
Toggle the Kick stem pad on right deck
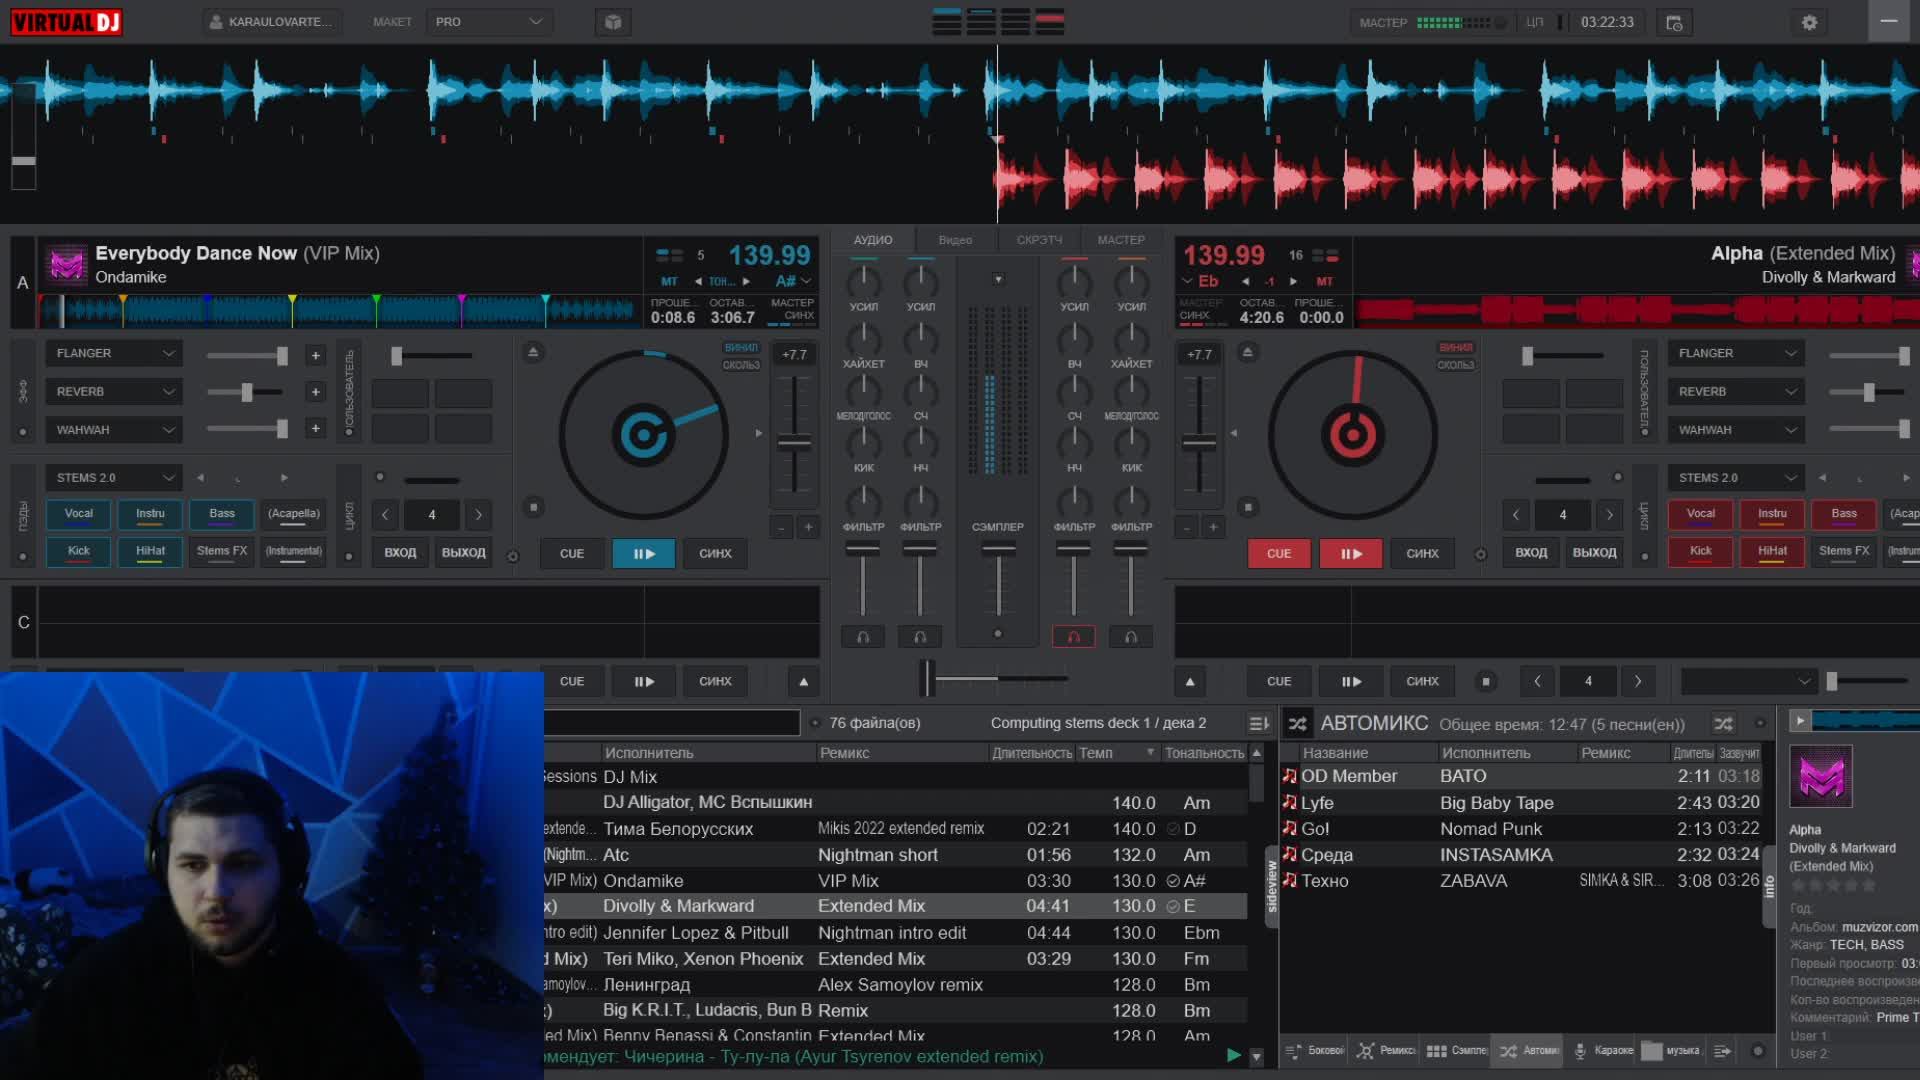pyautogui.click(x=1700, y=551)
